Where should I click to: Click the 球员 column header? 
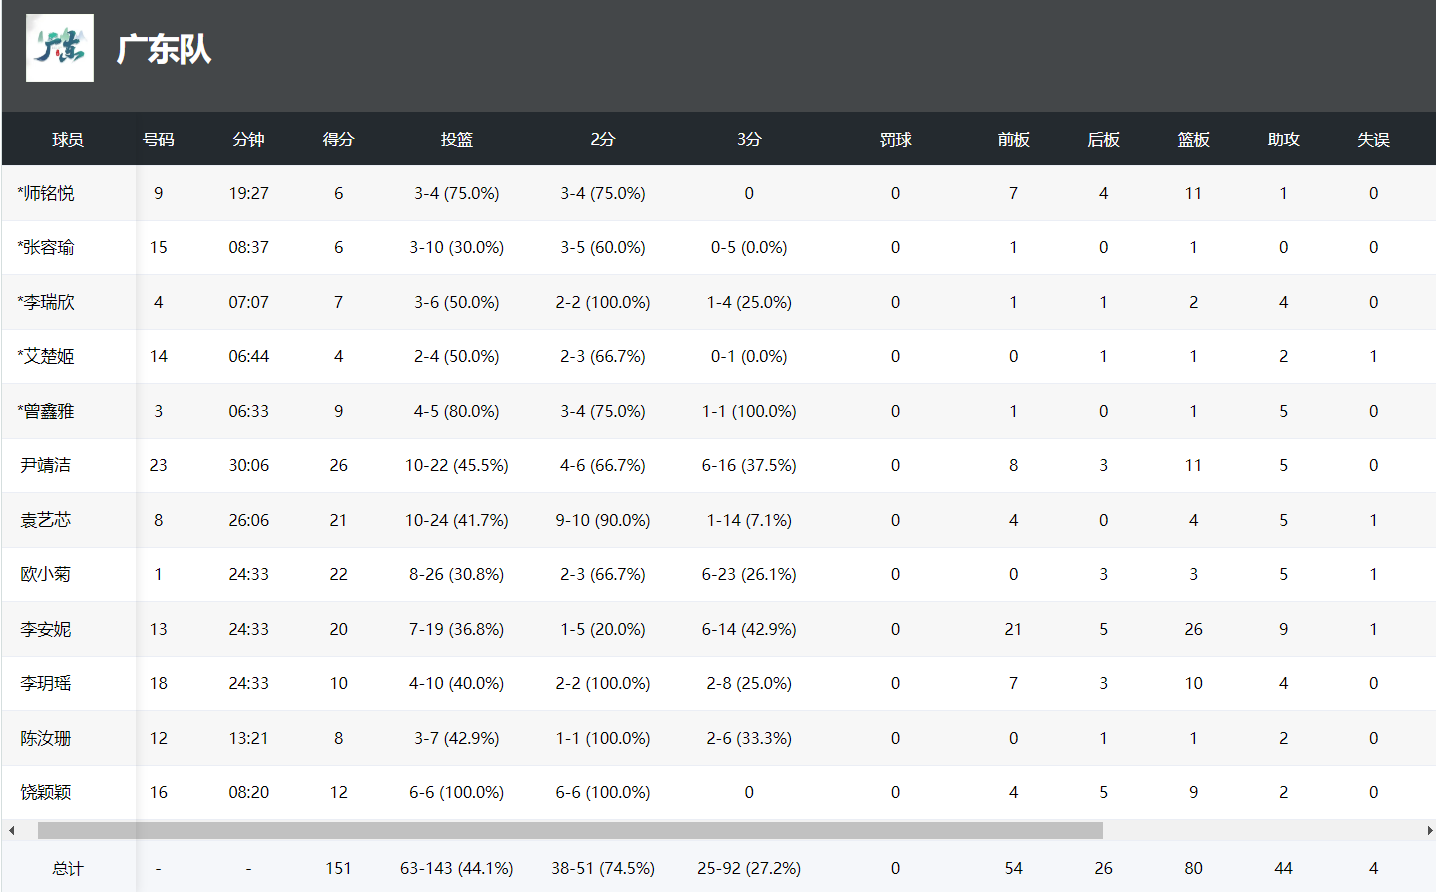tap(68, 139)
